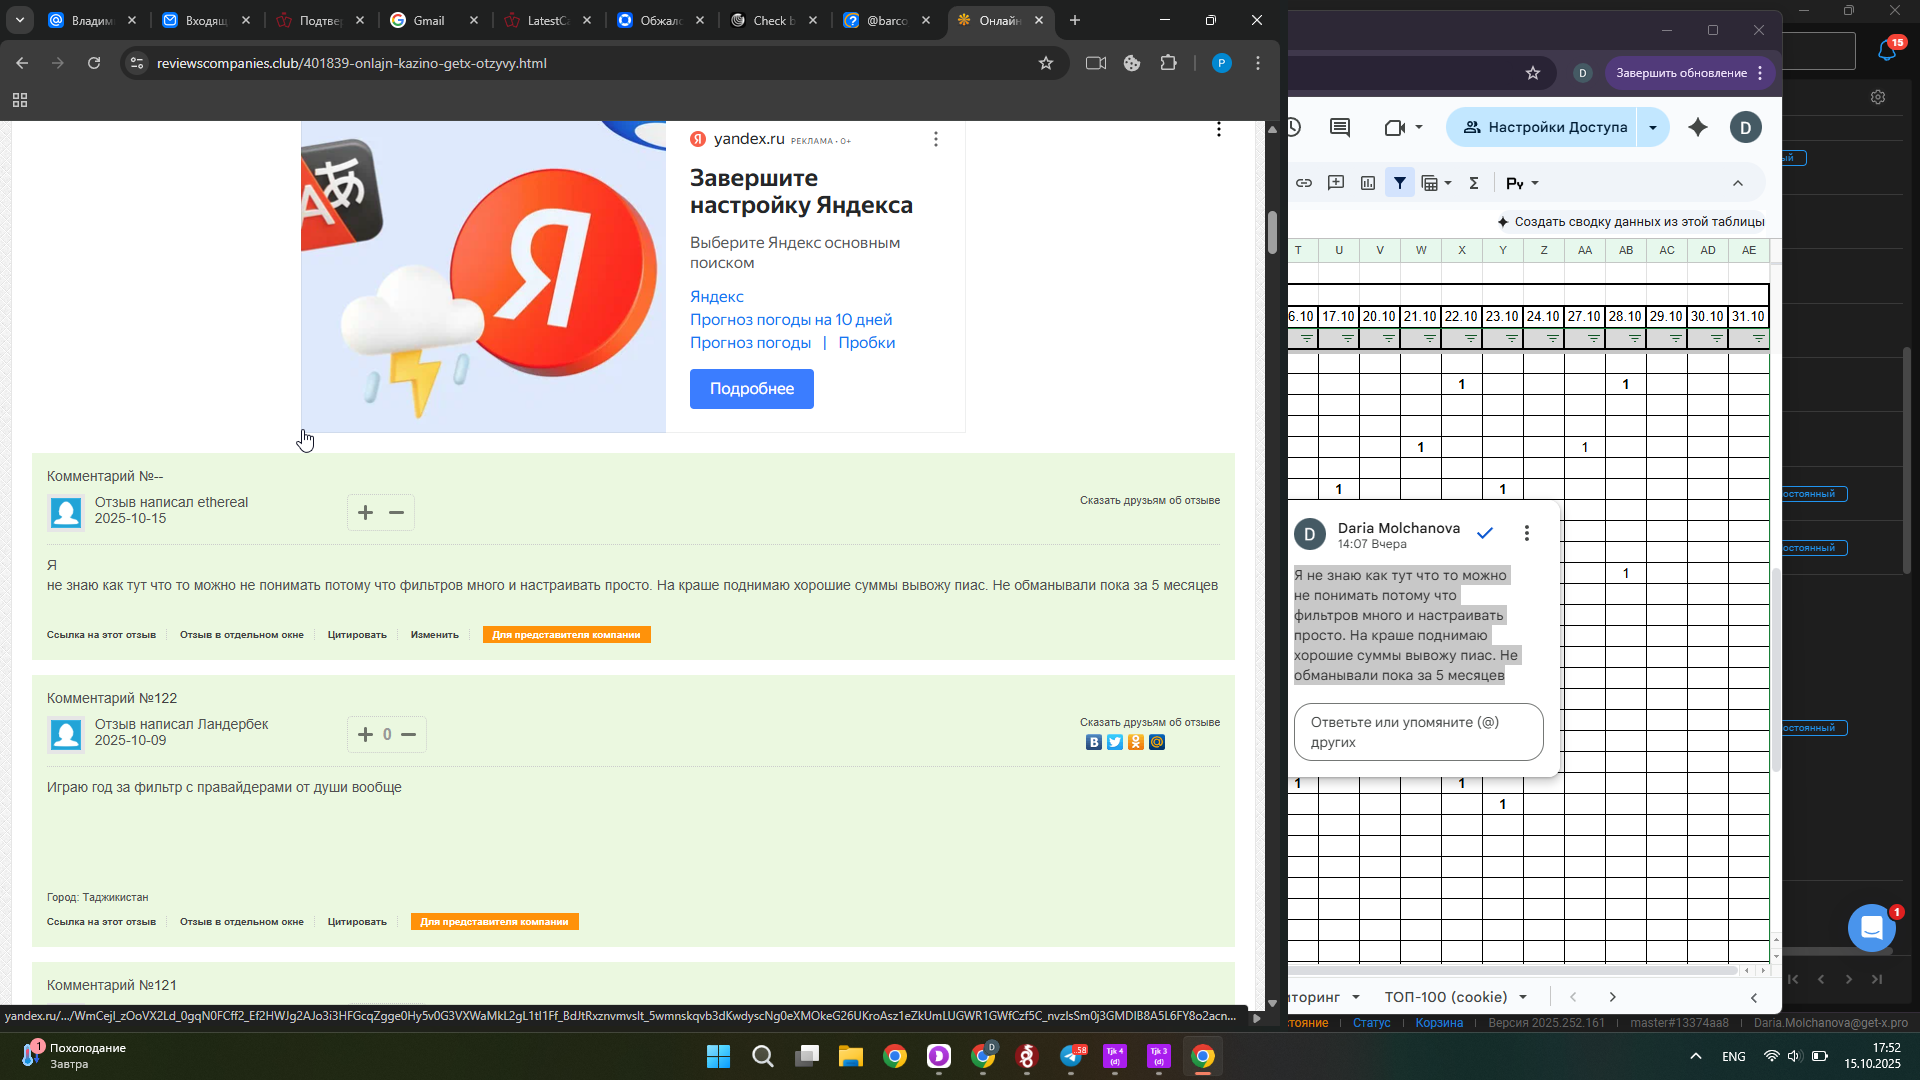1920x1080 pixels.
Task: Open the comment history icon
Action: tap(1340, 127)
